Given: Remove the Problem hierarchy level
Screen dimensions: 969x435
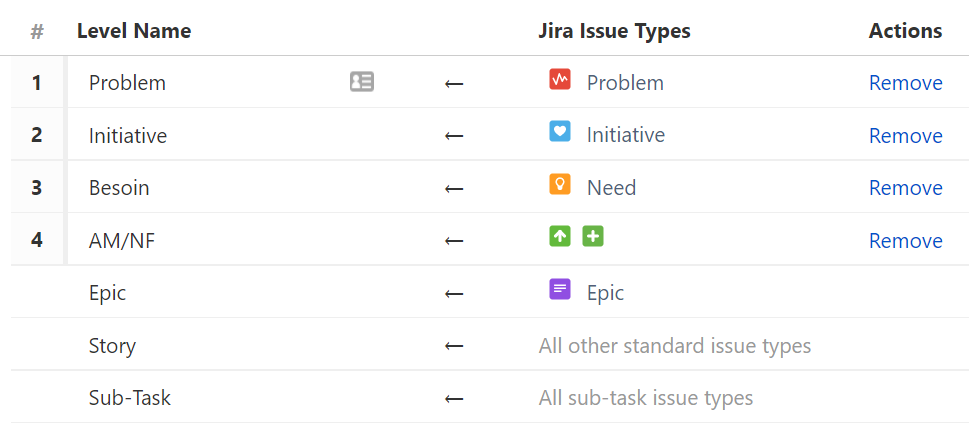Looking at the screenshot, I should (905, 83).
